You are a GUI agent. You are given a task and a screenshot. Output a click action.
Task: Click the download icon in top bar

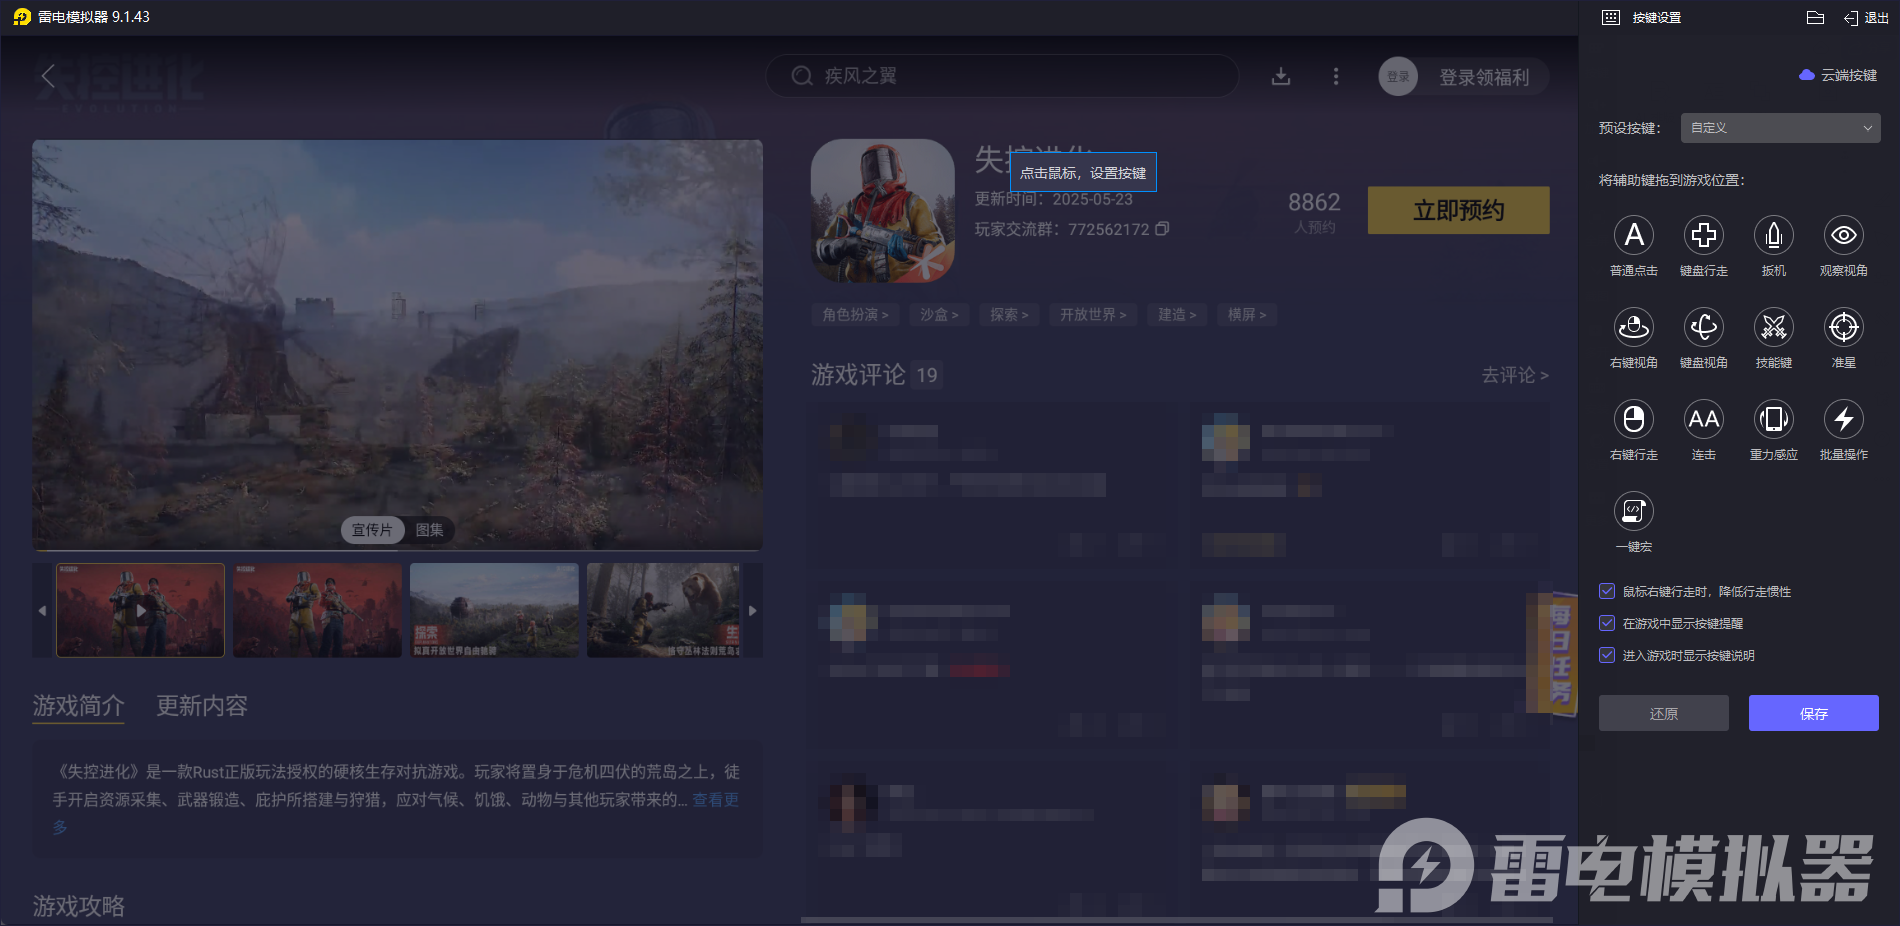coord(1281,76)
